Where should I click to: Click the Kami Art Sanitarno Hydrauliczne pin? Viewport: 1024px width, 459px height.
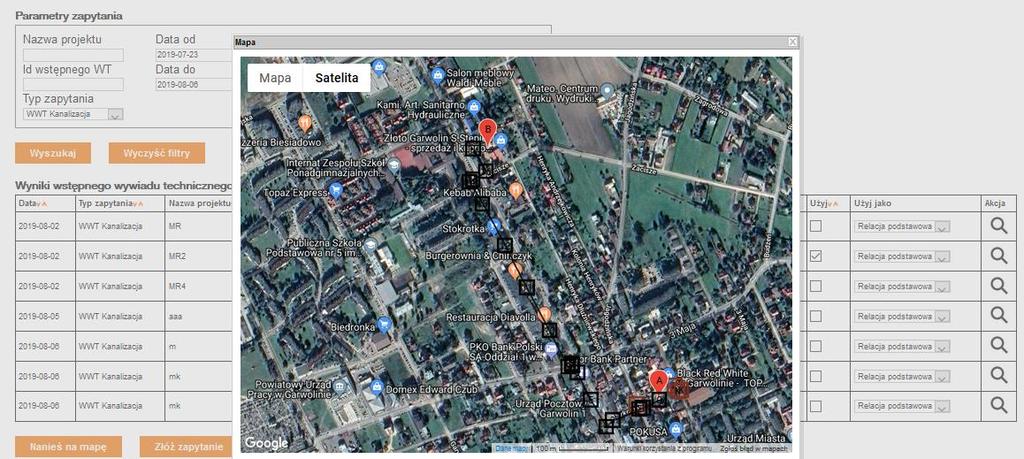(475, 106)
